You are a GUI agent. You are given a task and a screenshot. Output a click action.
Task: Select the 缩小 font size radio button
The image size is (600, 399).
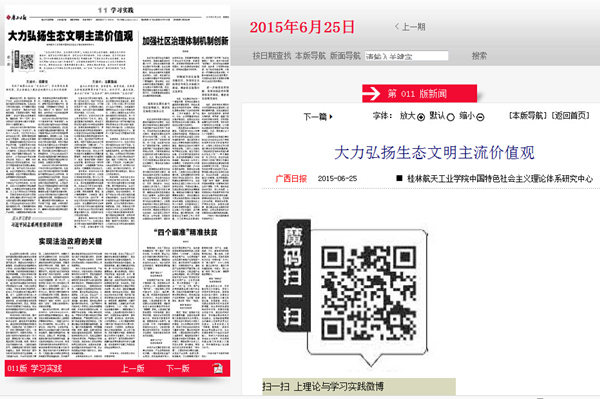tap(480, 117)
